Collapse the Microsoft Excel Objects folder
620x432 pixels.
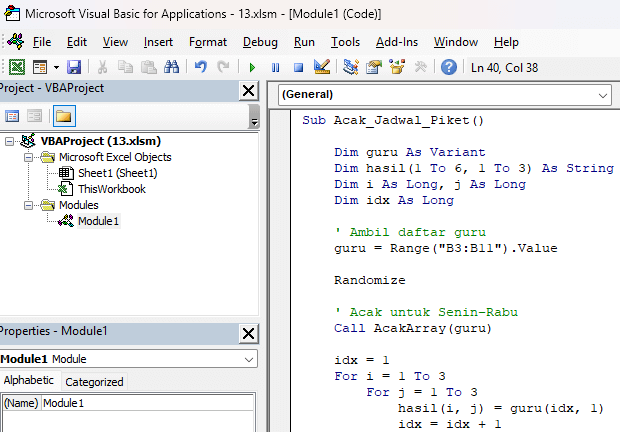click(x=28, y=157)
